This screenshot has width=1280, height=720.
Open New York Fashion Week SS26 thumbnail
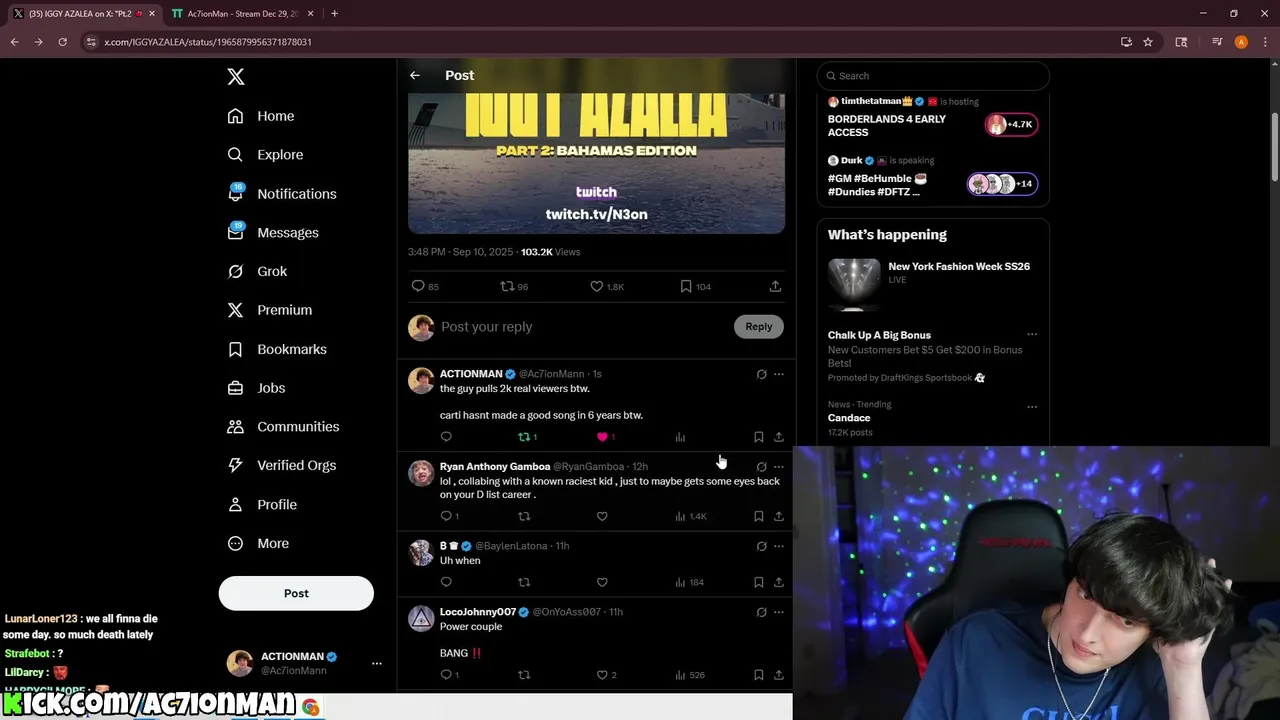pos(854,284)
